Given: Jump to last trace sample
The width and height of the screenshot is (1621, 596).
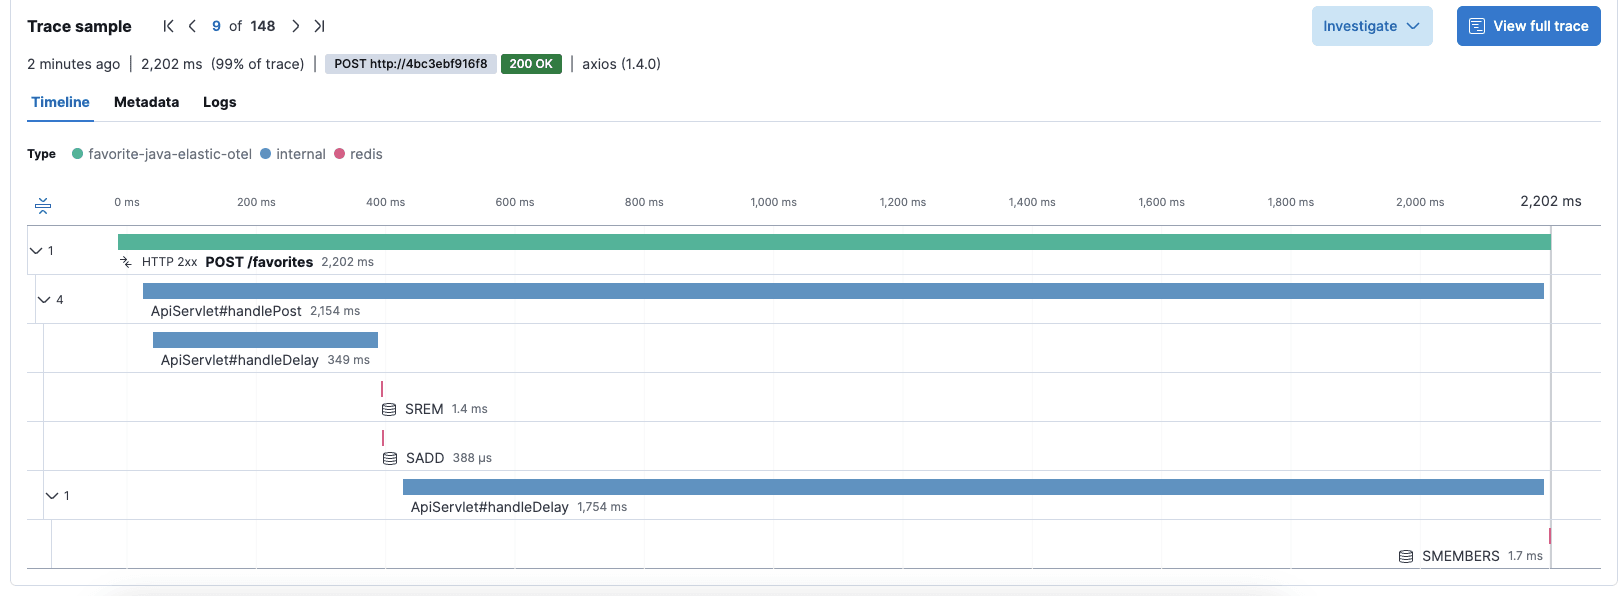Looking at the screenshot, I should pyautogui.click(x=319, y=26).
